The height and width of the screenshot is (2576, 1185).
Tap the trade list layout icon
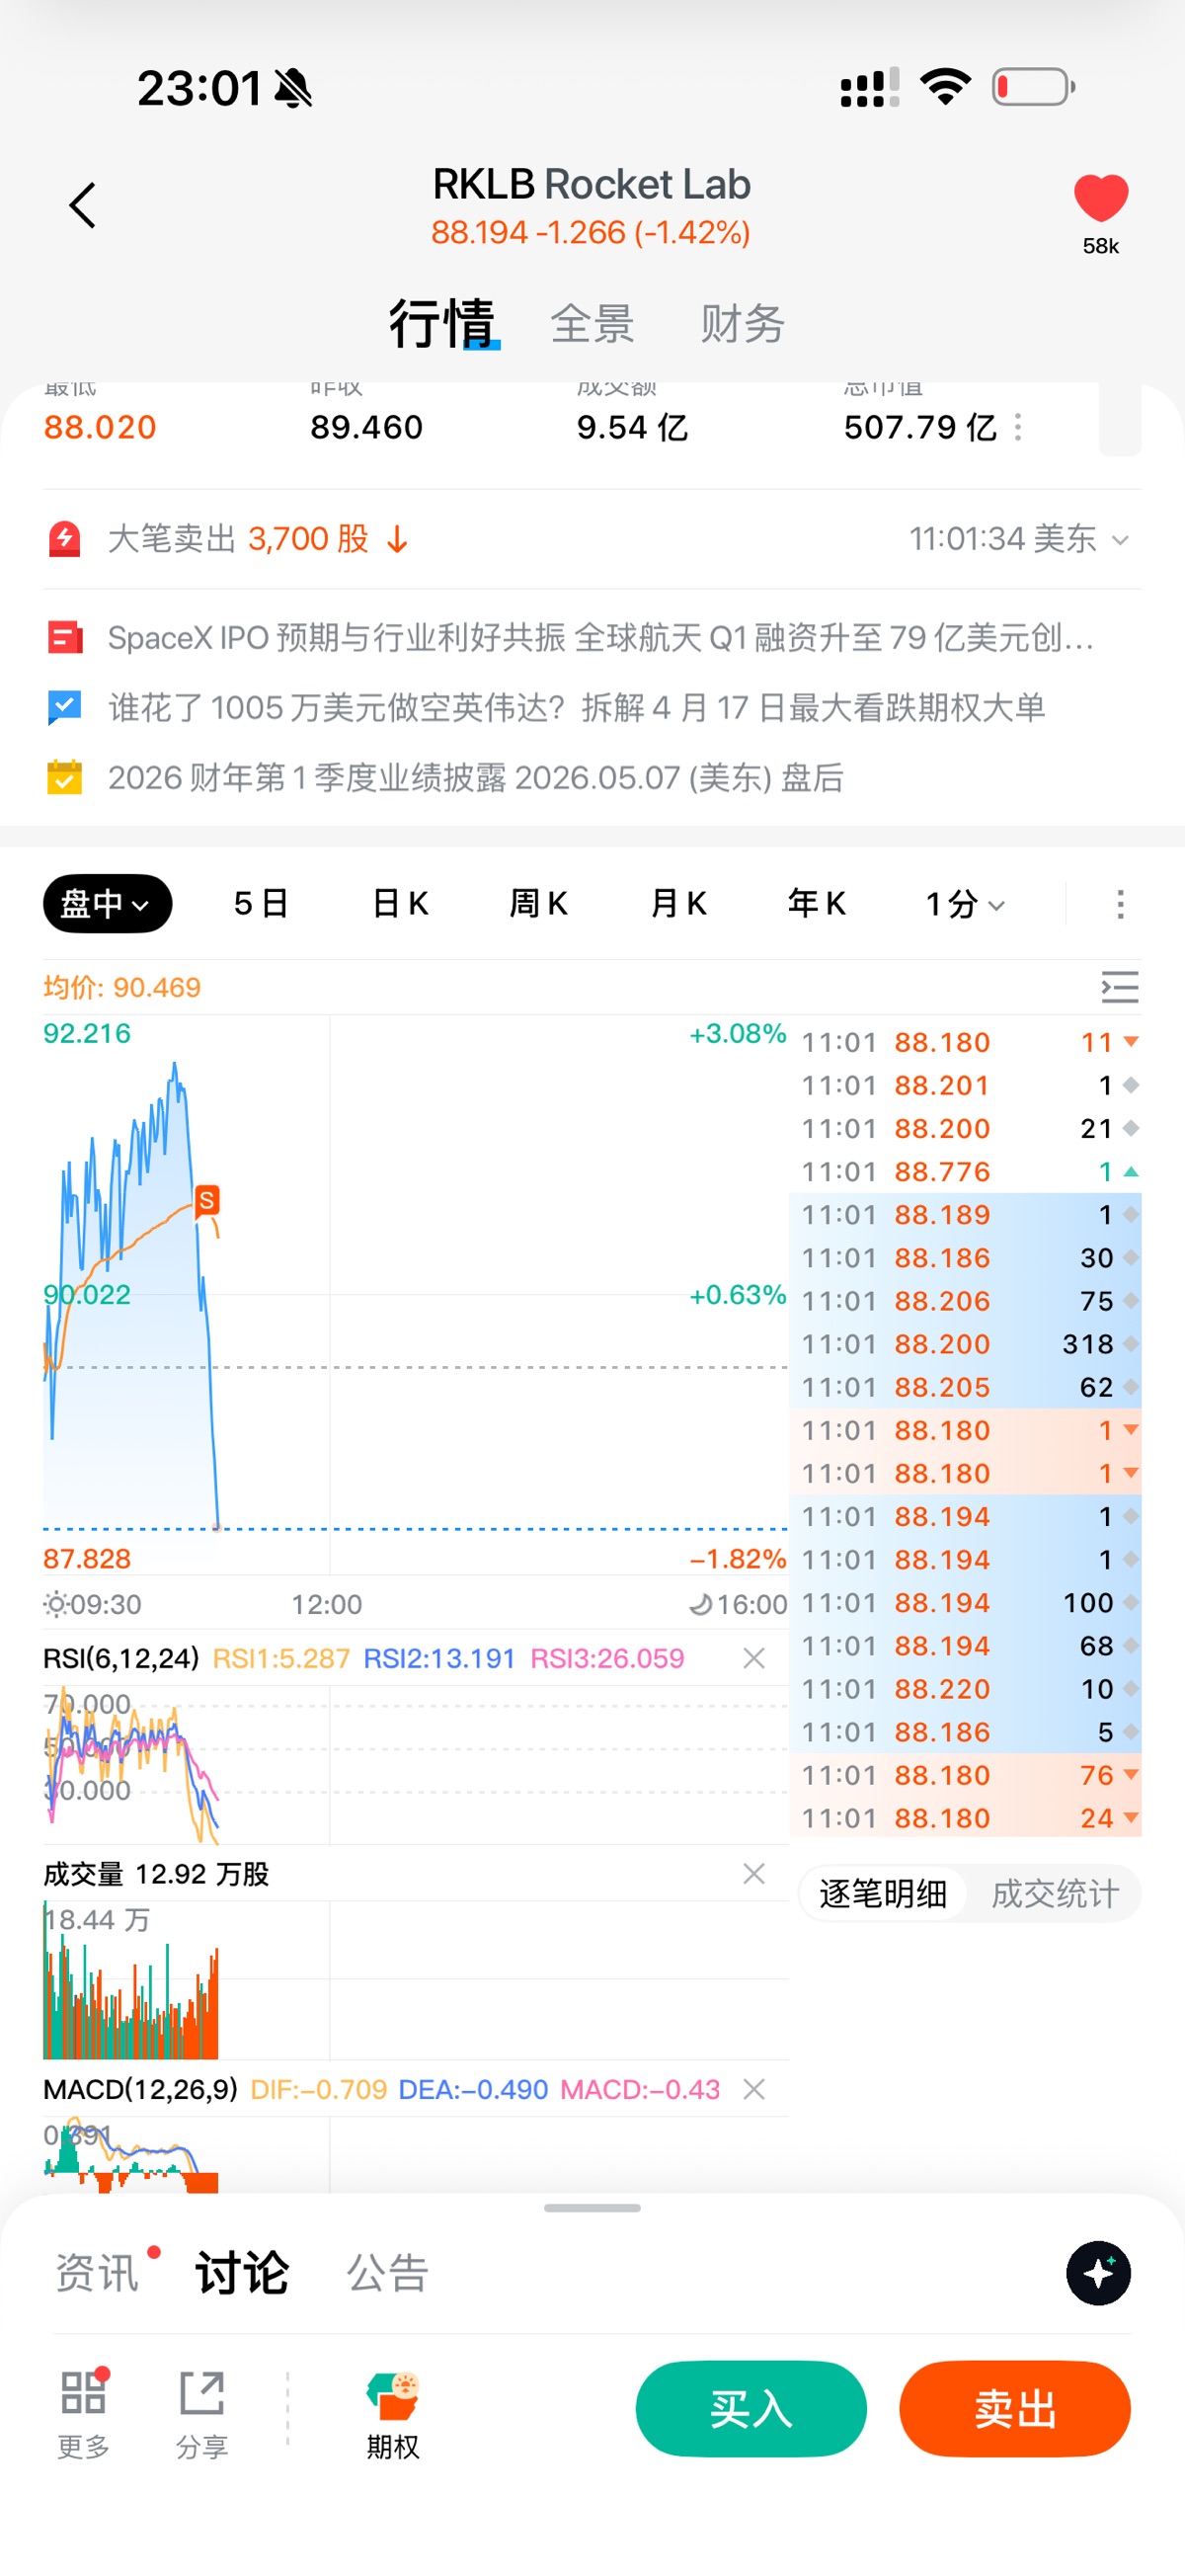click(x=1119, y=987)
